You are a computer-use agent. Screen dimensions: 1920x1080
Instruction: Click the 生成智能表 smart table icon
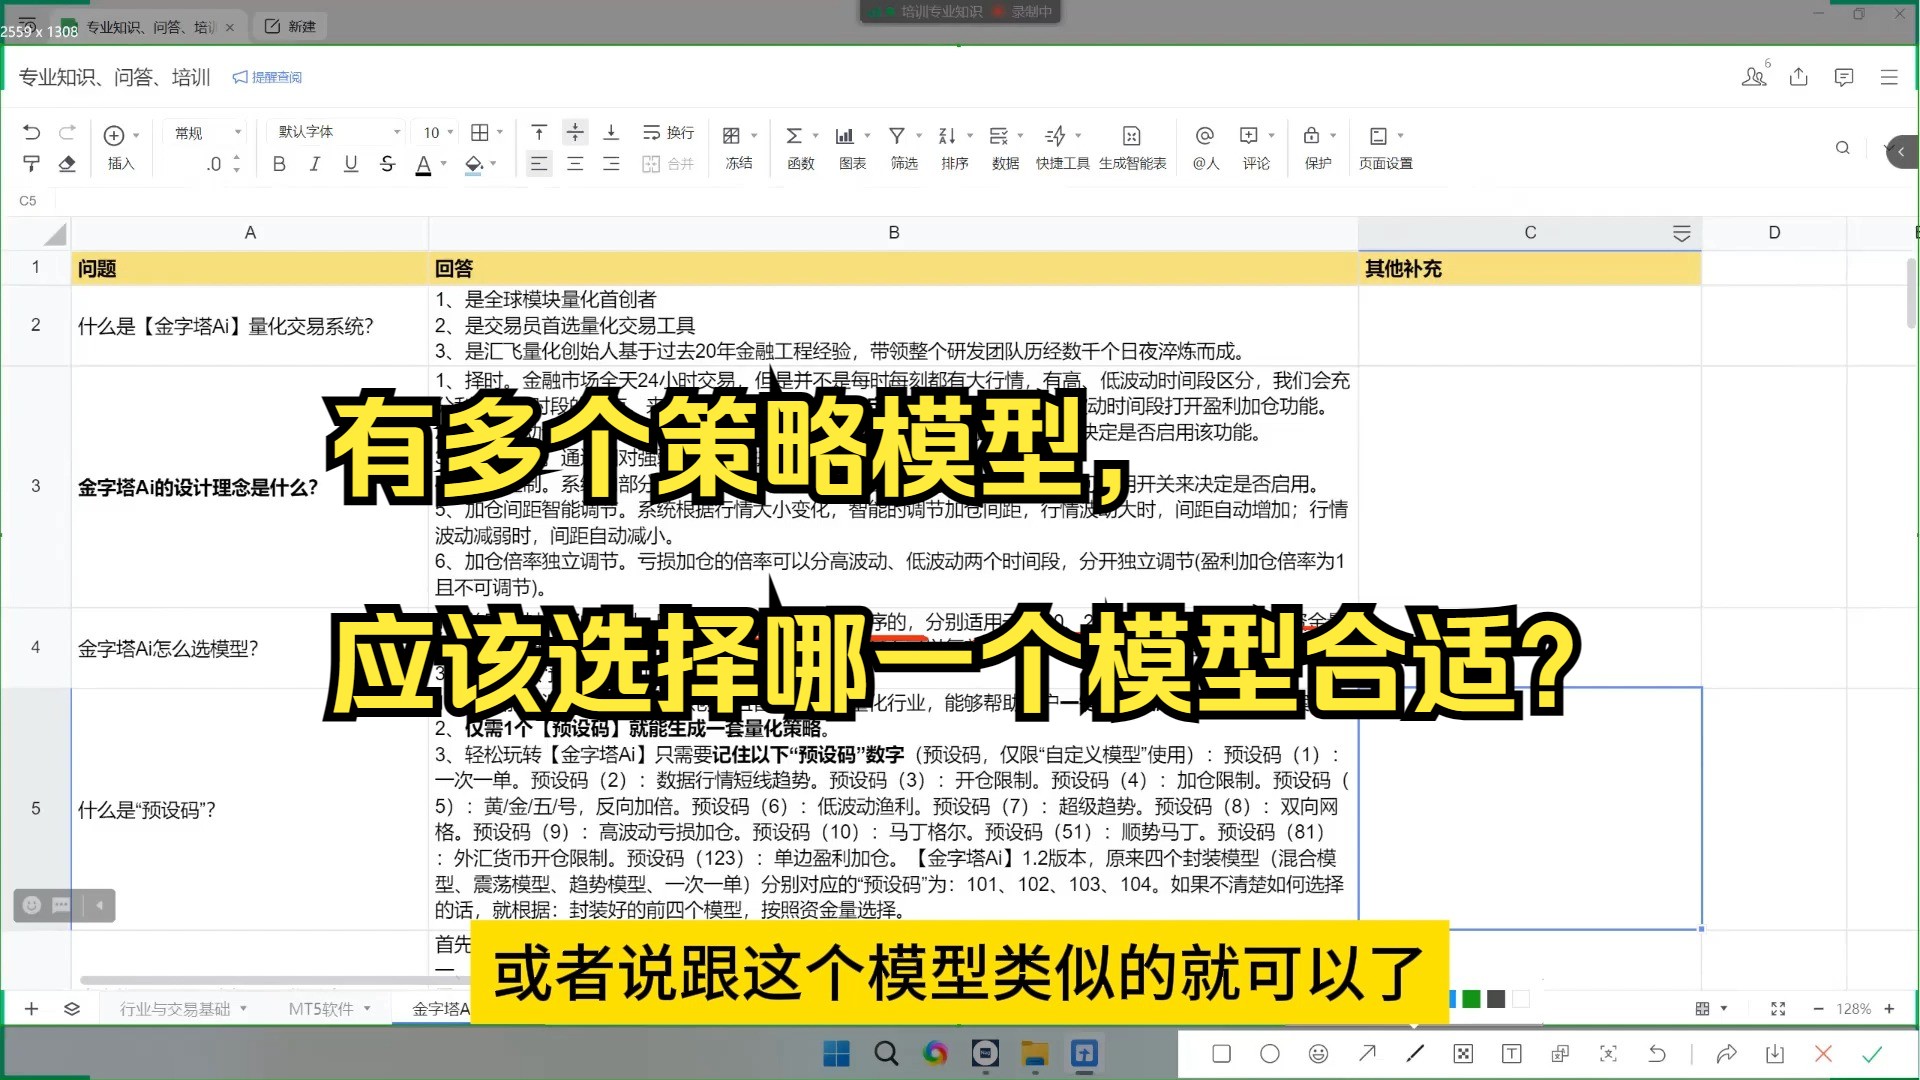[x=1131, y=147]
